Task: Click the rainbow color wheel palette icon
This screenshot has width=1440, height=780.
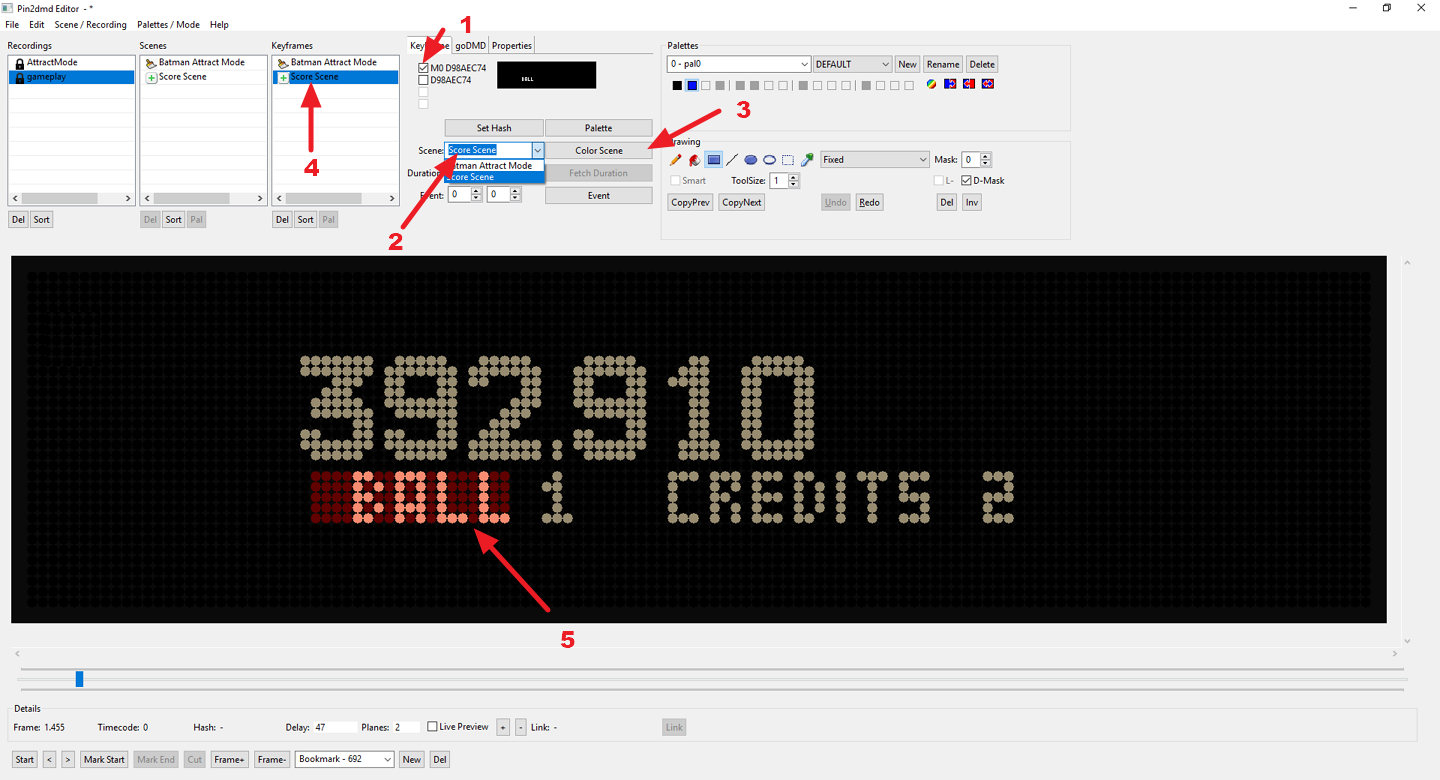Action: click(x=931, y=84)
